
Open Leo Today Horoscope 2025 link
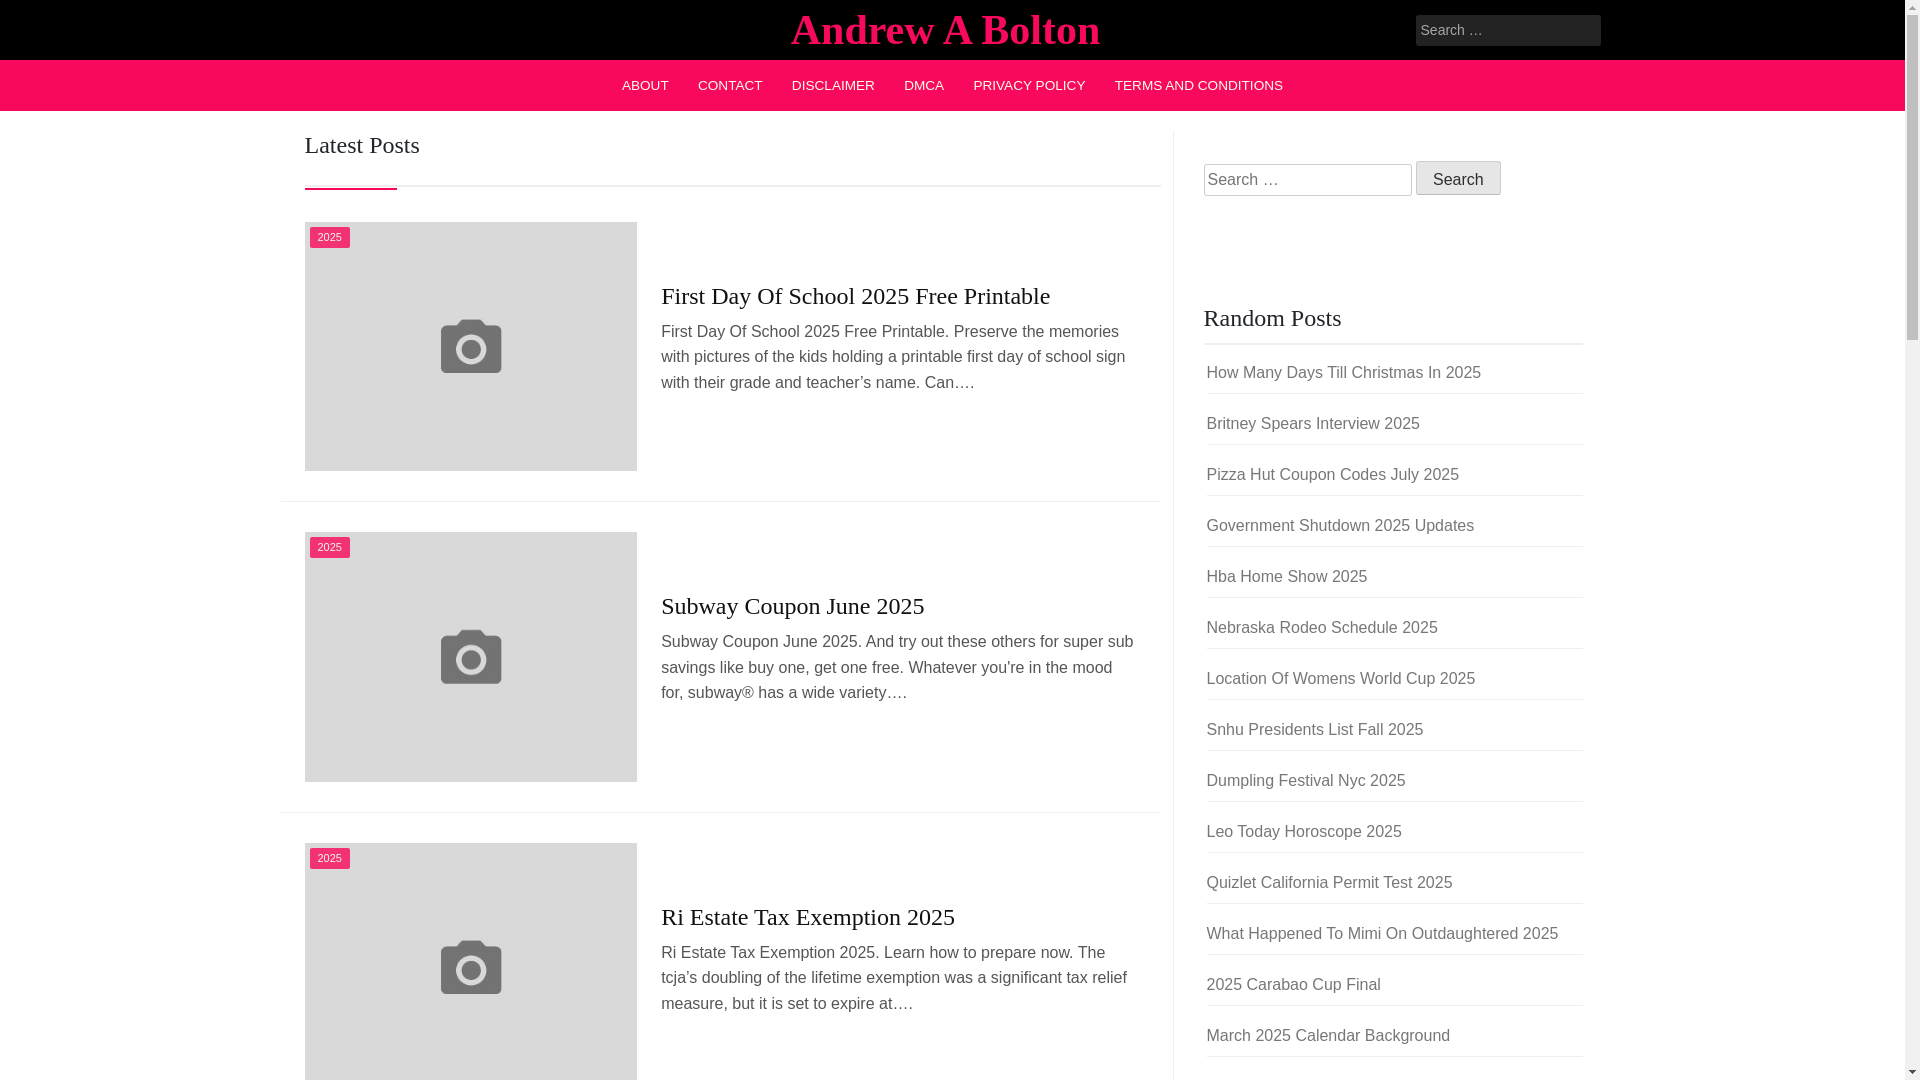coord(1303,832)
